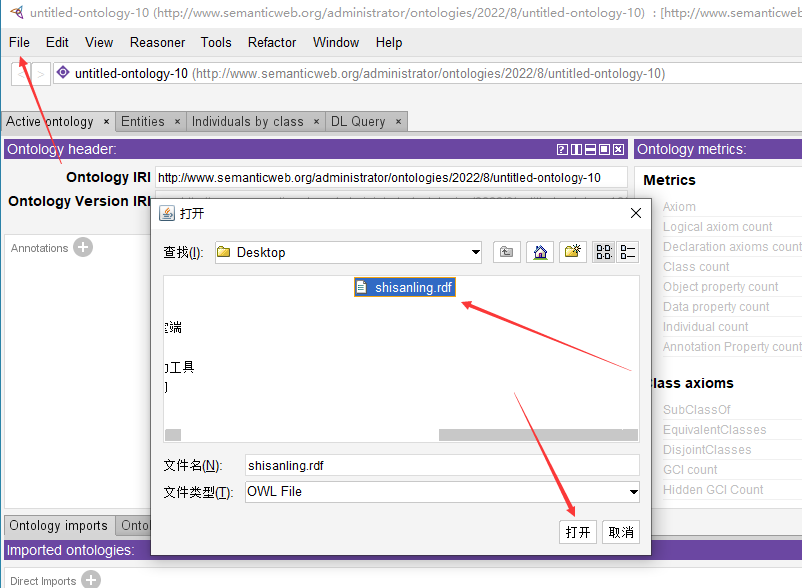Click the DisjointClasses metric row

click(707, 449)
